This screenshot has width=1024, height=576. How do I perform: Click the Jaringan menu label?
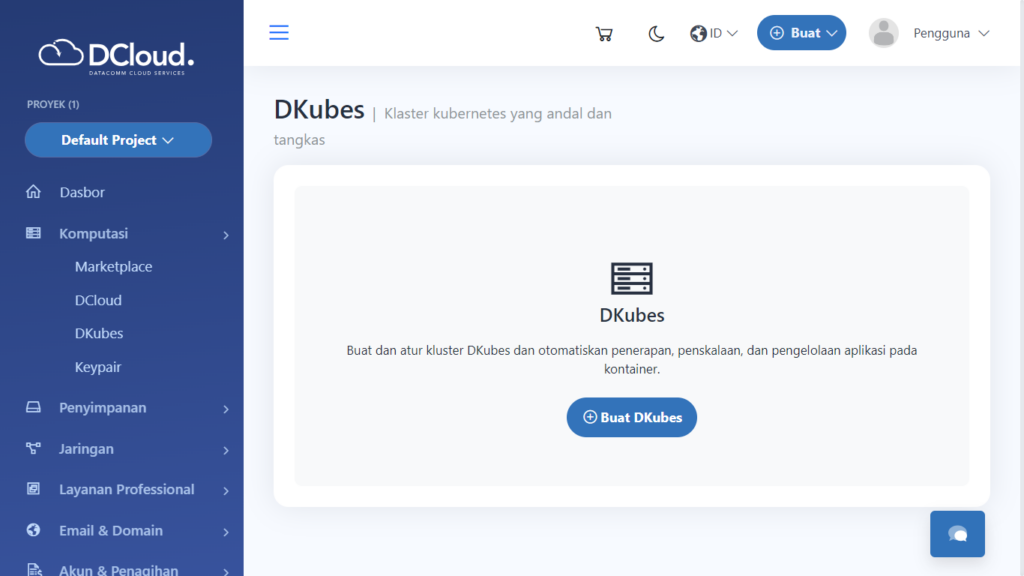86,449
